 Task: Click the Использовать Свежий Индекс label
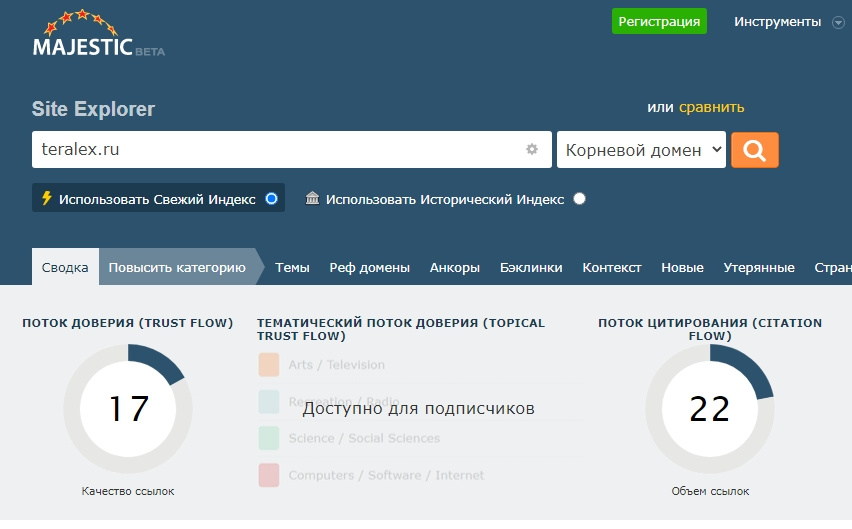click(x=157, y=199)
